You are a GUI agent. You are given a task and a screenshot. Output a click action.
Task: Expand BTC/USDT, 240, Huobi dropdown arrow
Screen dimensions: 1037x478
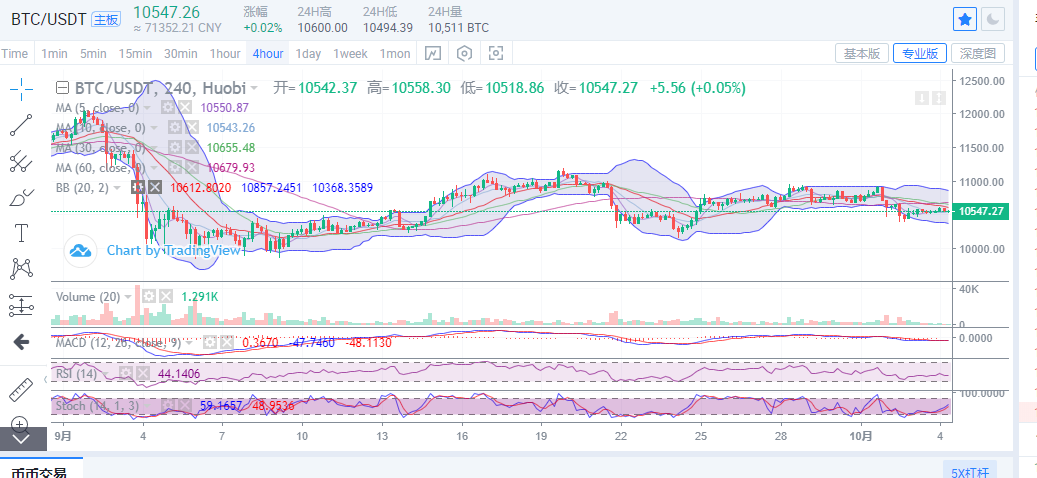point(255,88)
